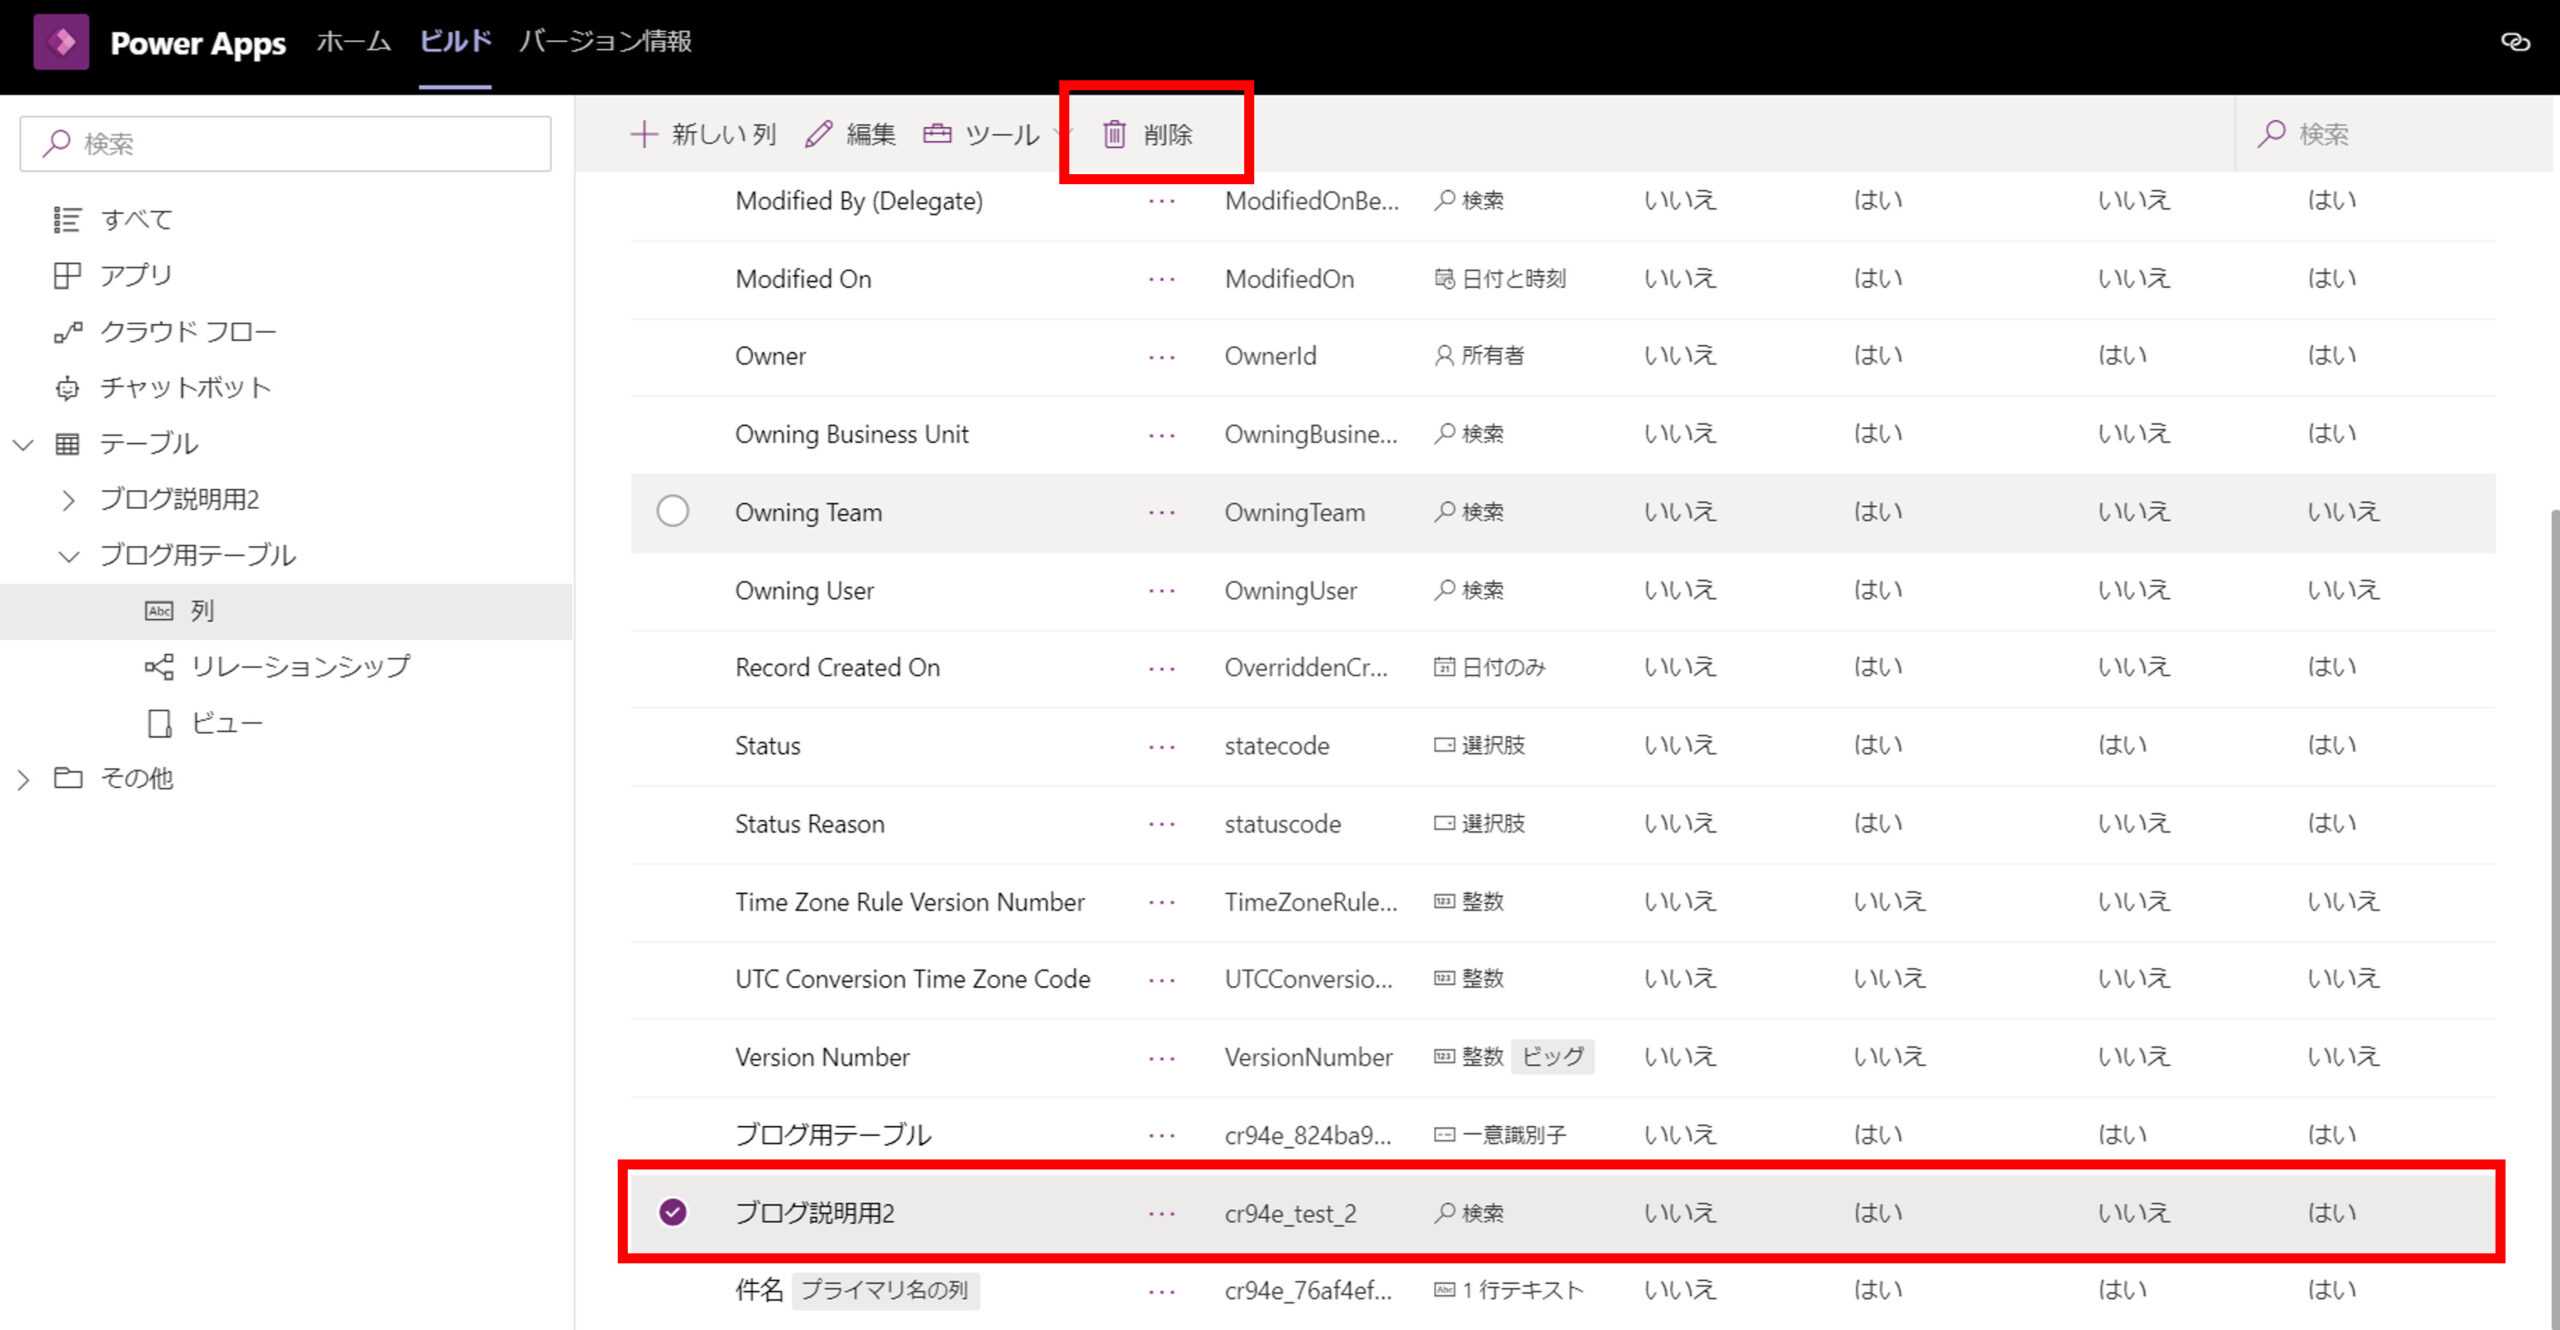The width and height of the screenshot is (2560, 1330).
Task: Select クラウド フロー in sidebar
Action: [187, 332]
